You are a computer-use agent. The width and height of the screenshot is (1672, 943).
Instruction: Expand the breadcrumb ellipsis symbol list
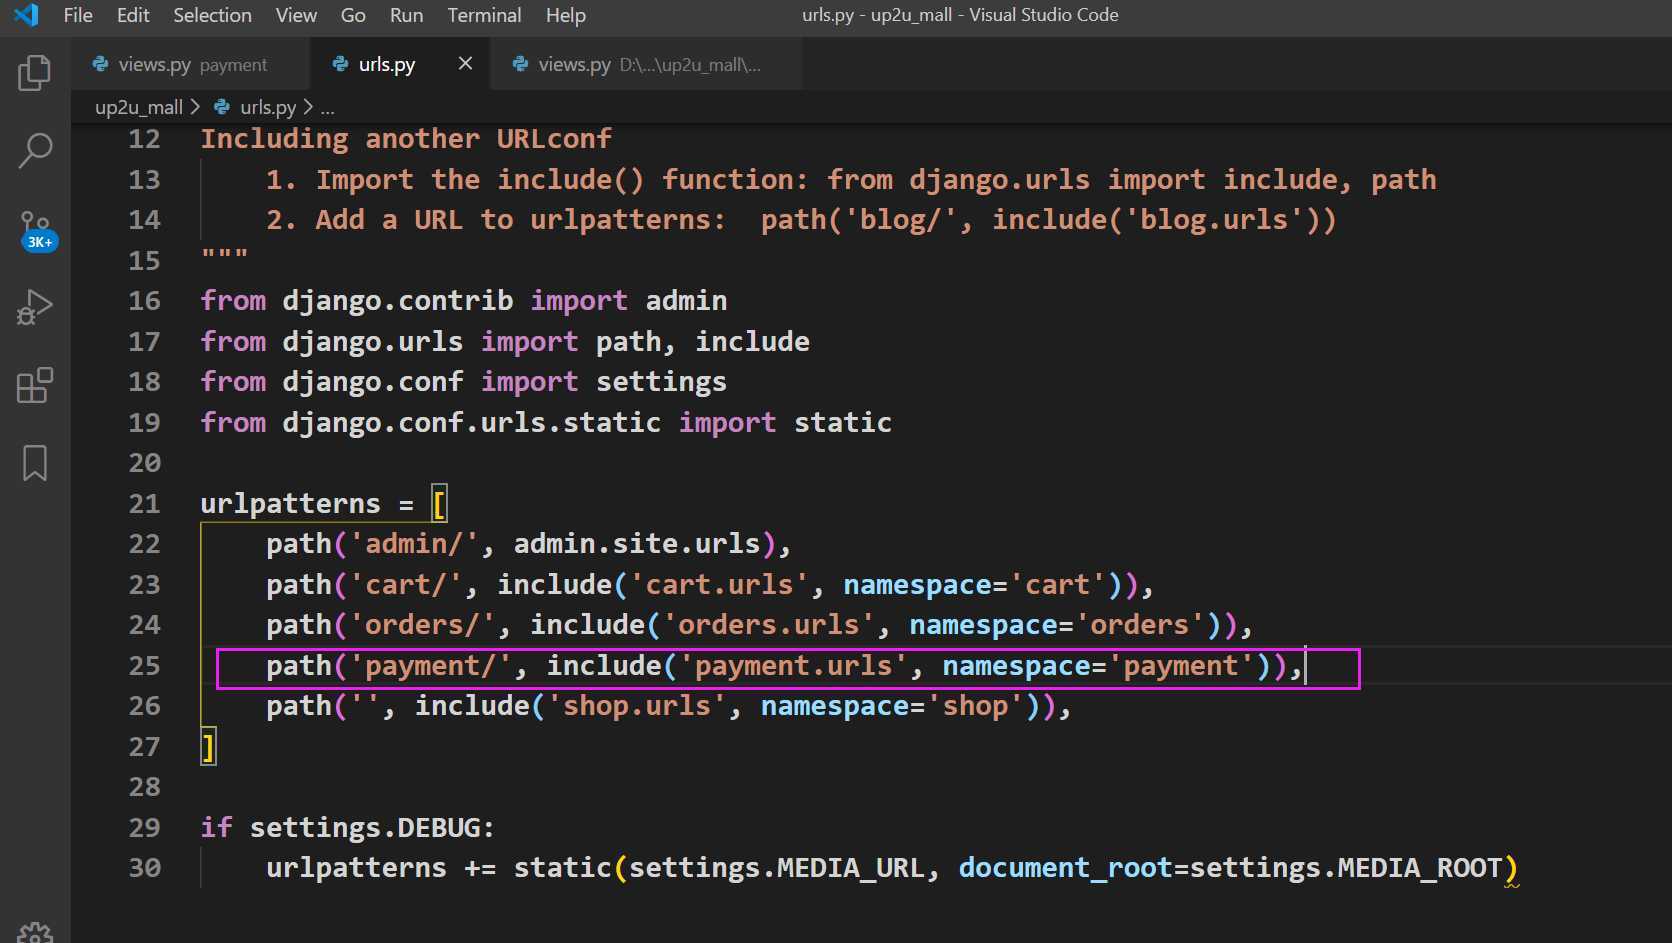click(327, 107)
